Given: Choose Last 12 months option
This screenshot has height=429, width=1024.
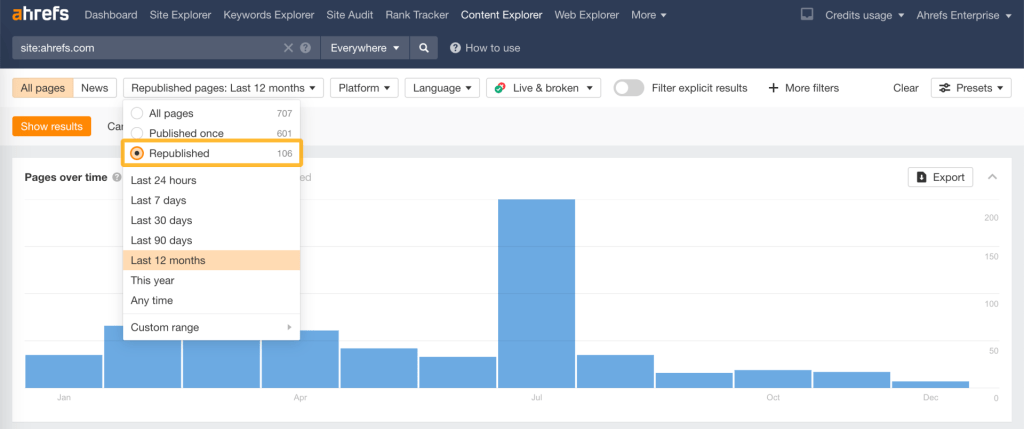Looking at the screenshot, I should (x=211, y=261).
